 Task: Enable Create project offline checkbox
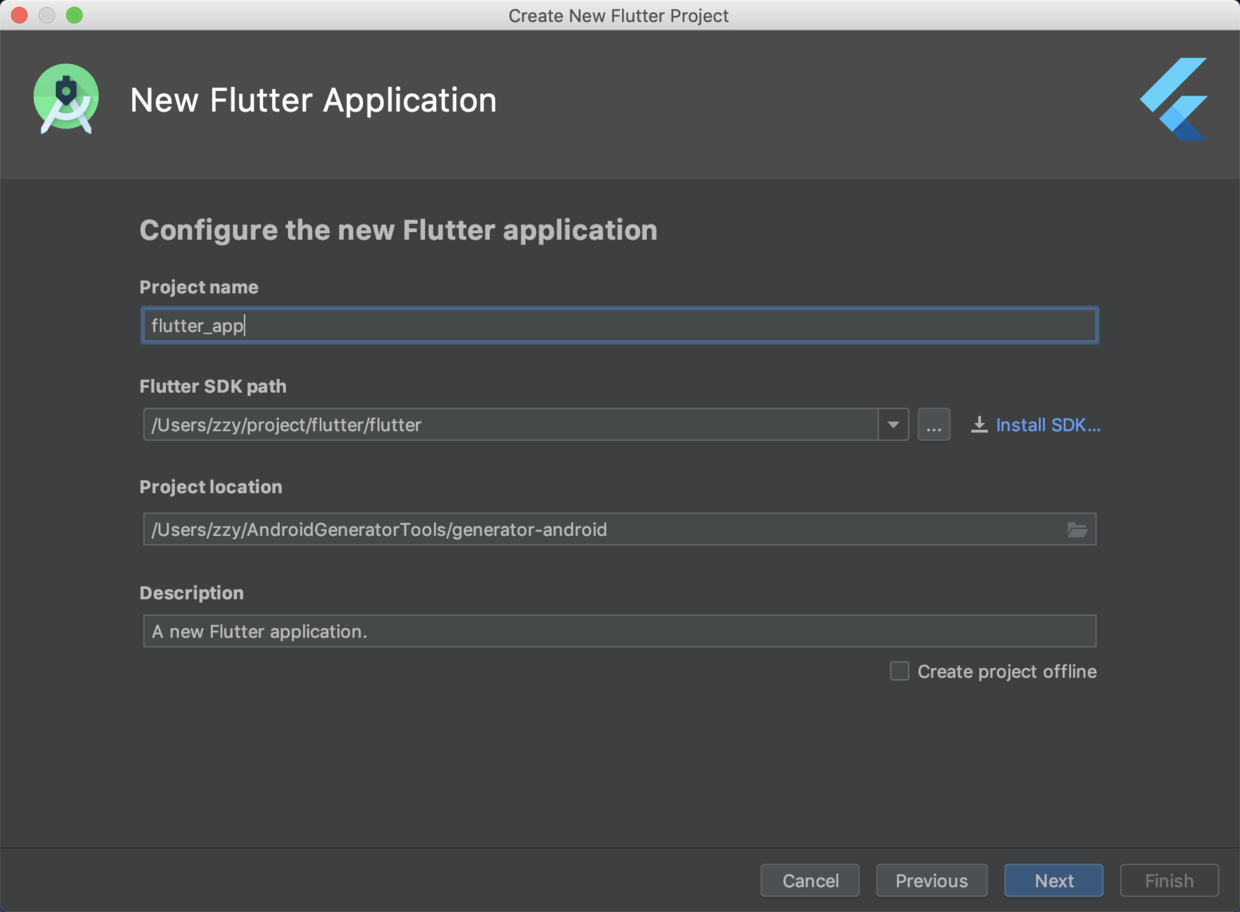point(900,671)
